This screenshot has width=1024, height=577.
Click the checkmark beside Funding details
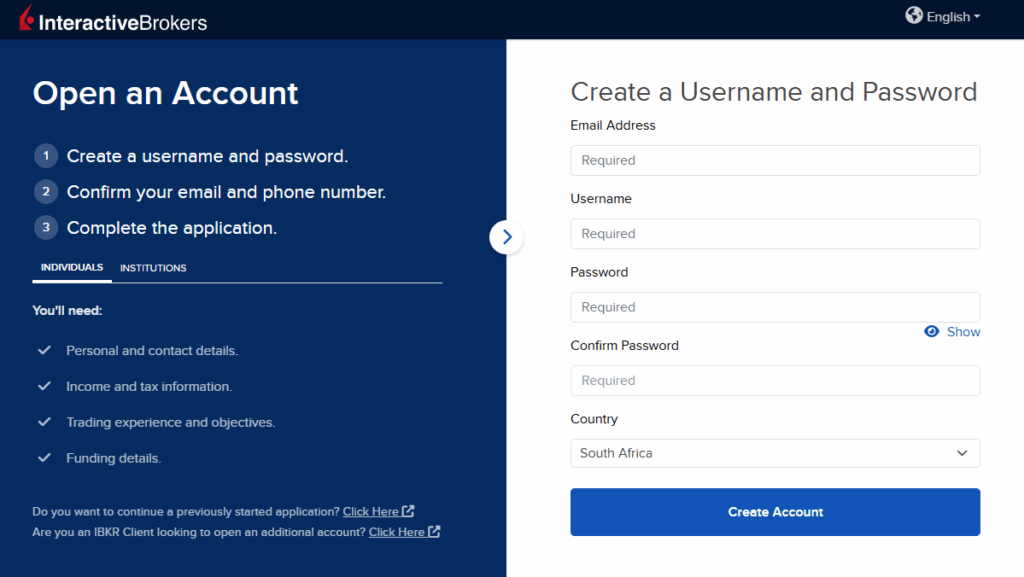pyautogui.click(x=45, y=457)
